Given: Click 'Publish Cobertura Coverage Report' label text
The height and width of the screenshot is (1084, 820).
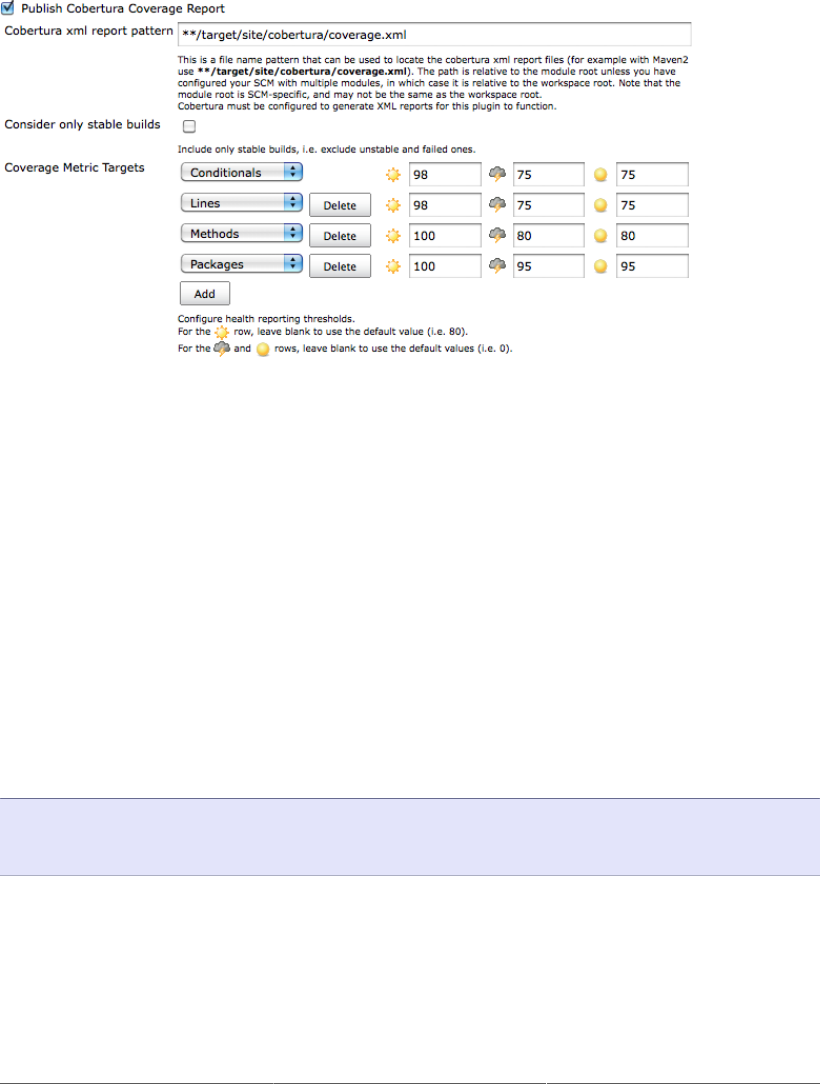Looking at the screenshot, I should [x=123, y=9].
